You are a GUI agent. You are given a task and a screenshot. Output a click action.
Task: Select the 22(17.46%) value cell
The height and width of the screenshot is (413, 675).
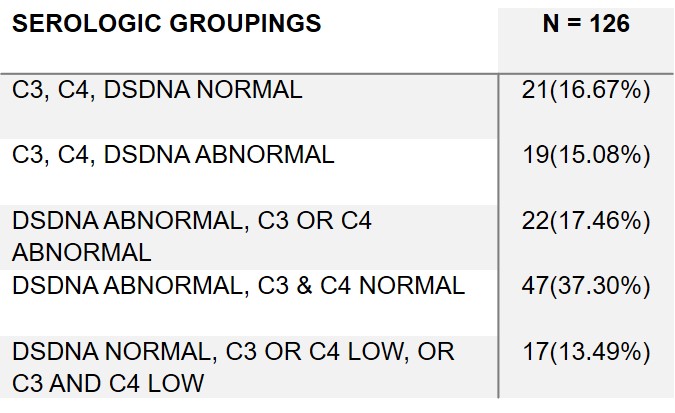point(586,221)
